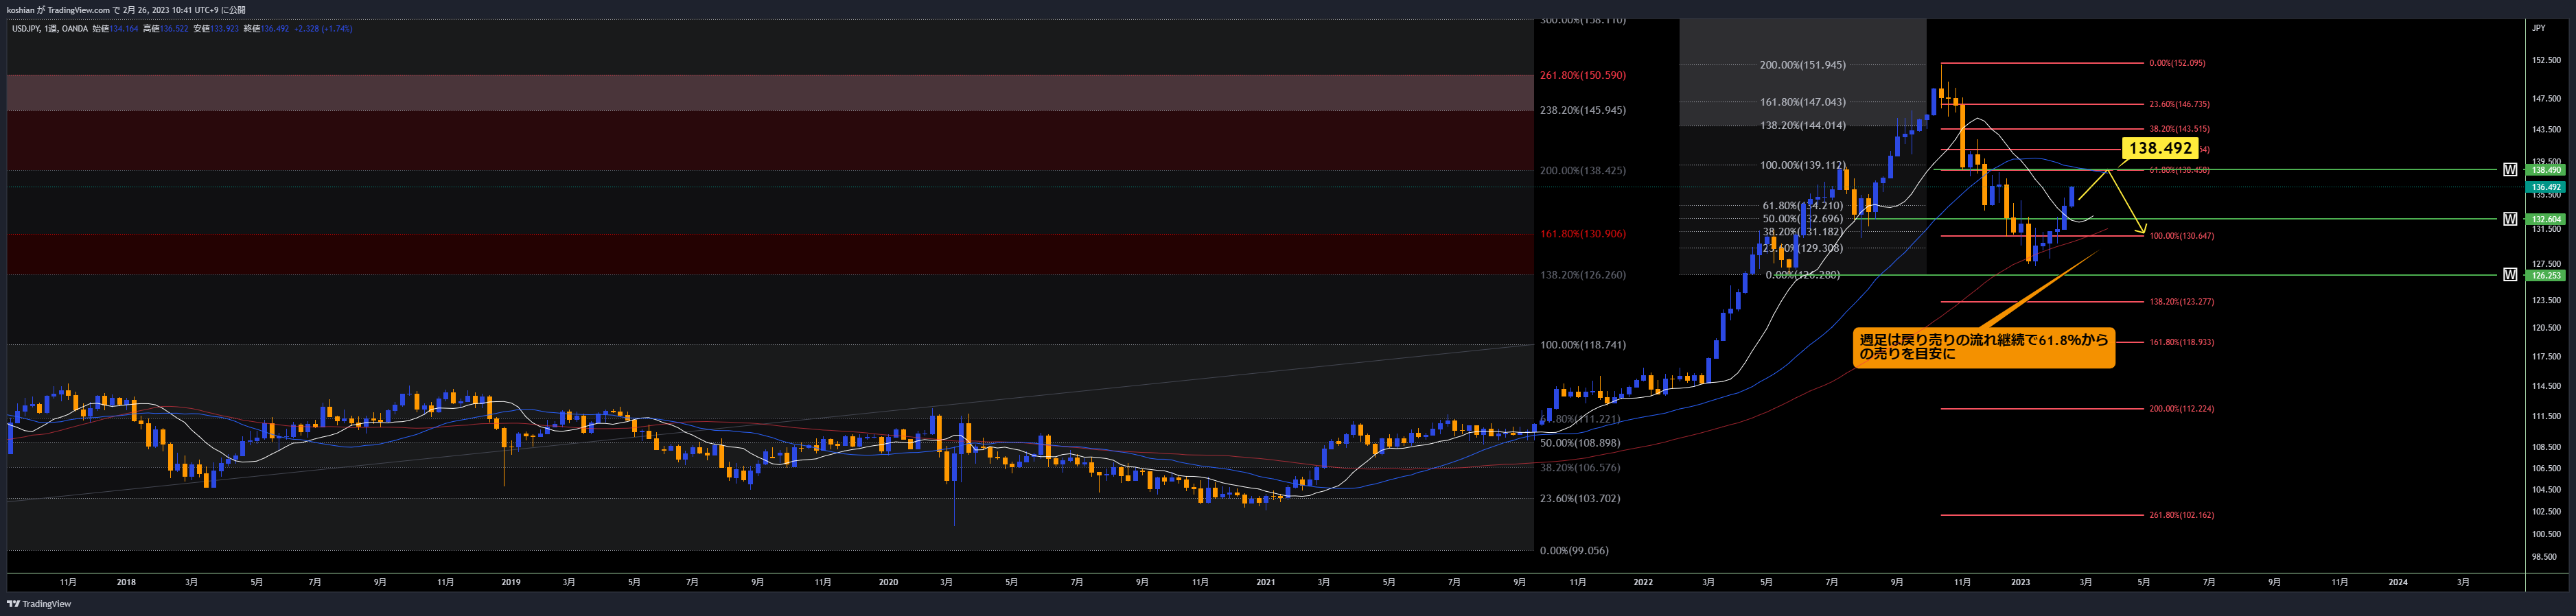Click the koshian publication header text
This screenshot has width=2576, height=616.
[x=126, y=10]
